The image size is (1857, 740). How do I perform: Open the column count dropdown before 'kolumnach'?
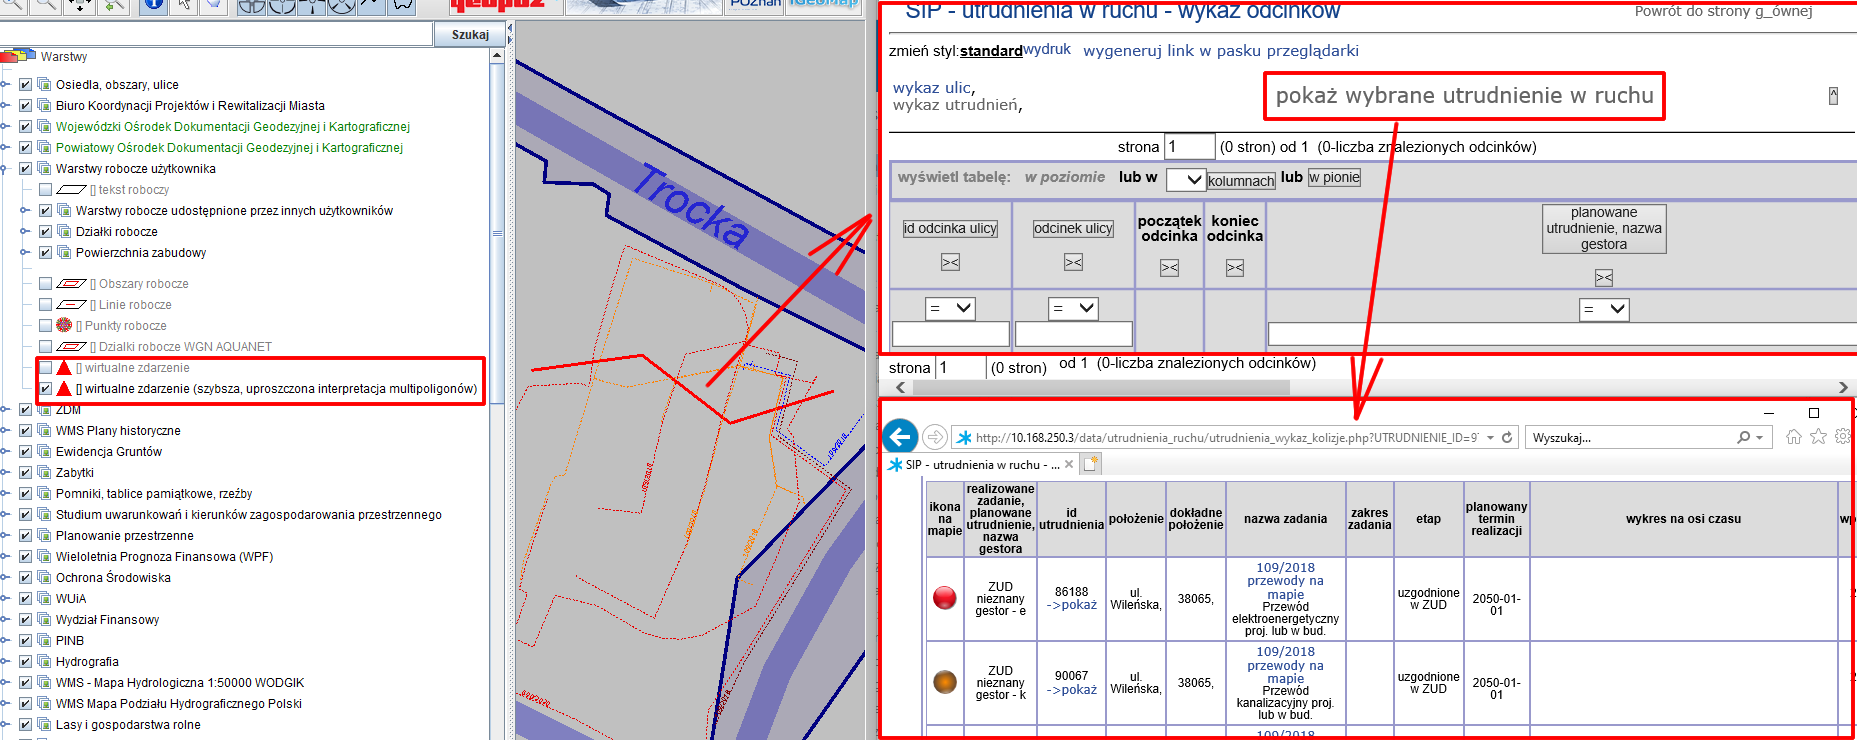pyautogui.click(x=1185, y=179)
